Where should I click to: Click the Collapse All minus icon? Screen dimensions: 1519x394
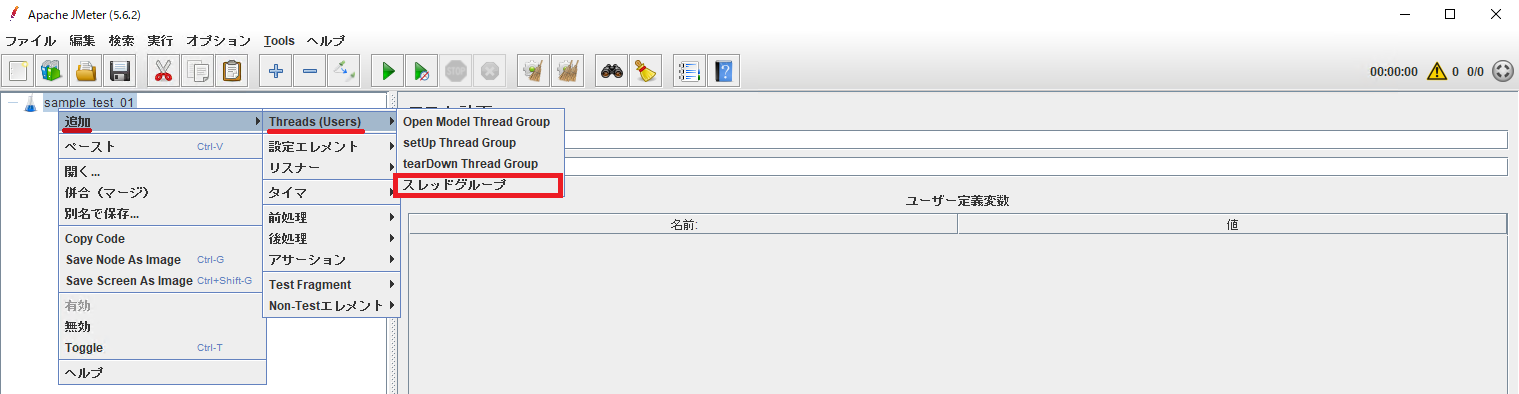[310, 71]
